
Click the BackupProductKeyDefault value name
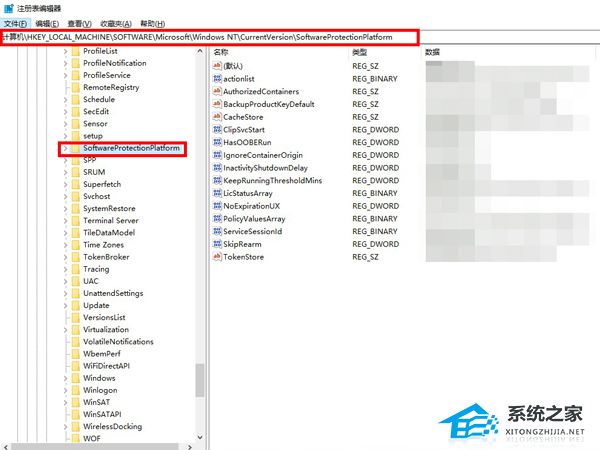tap(269, 104)
